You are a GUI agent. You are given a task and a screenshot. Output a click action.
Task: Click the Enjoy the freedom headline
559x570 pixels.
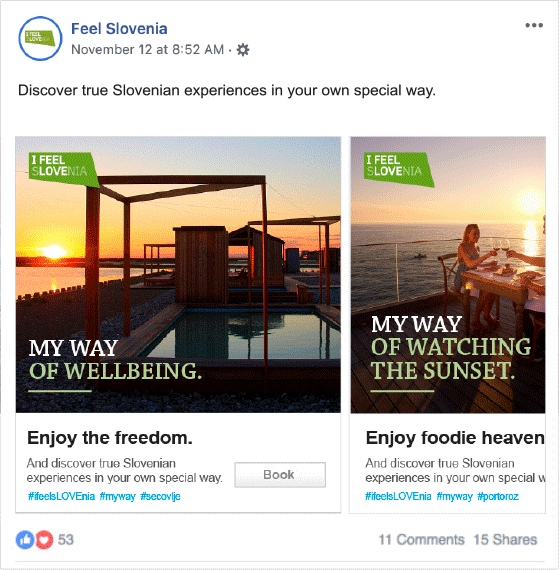(x=110, y=438)
